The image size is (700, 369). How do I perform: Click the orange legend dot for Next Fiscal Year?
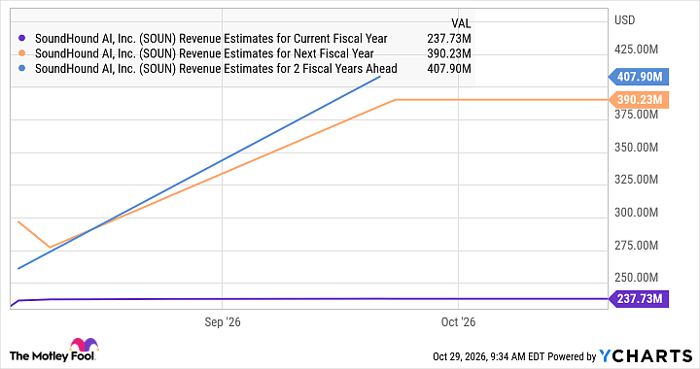(22, 54)
